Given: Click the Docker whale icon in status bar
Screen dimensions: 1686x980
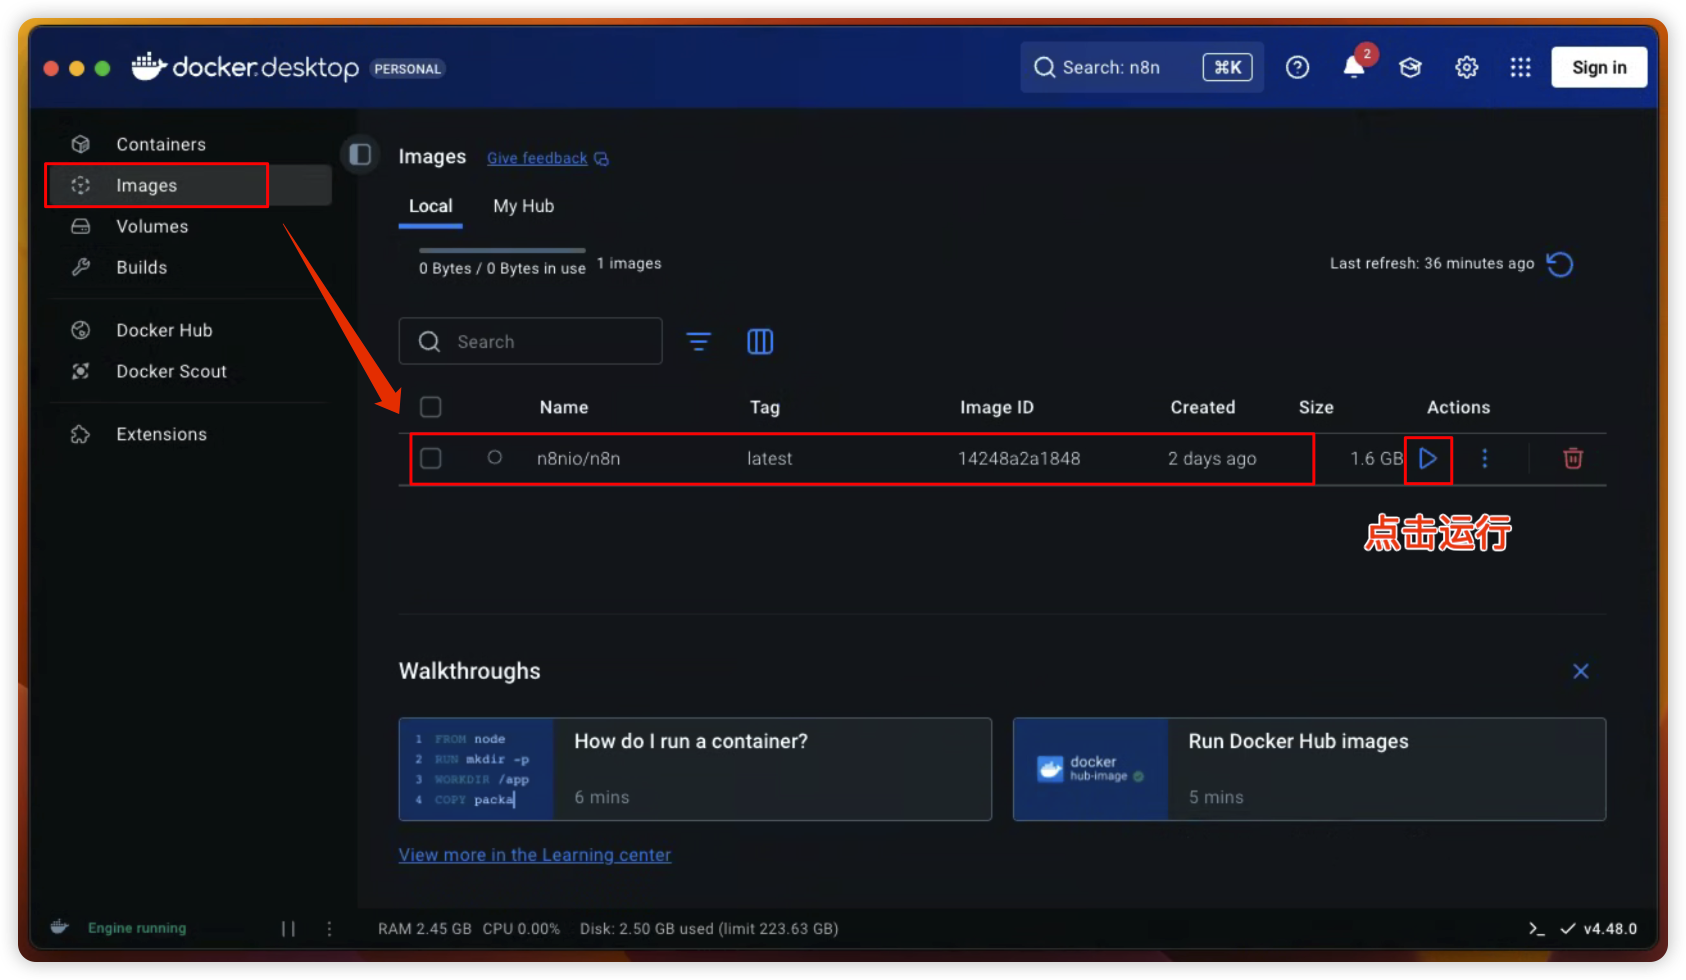Looking at the screenshot, I should coord(60,927).
